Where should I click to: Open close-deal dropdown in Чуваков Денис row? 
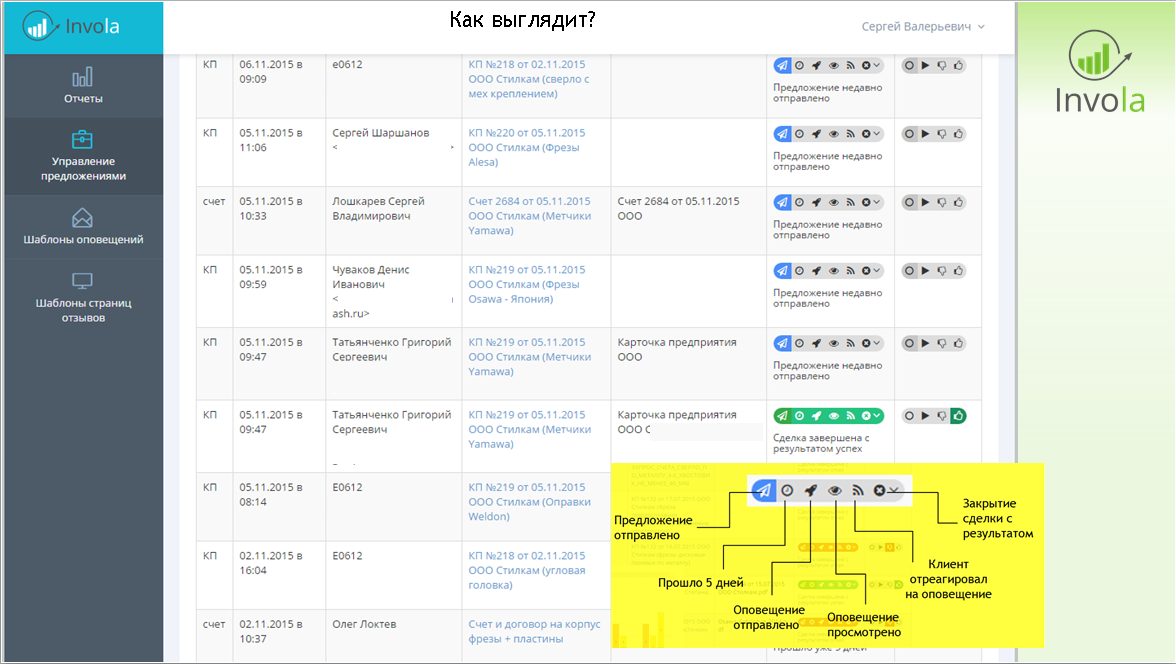tap(870, 270)
